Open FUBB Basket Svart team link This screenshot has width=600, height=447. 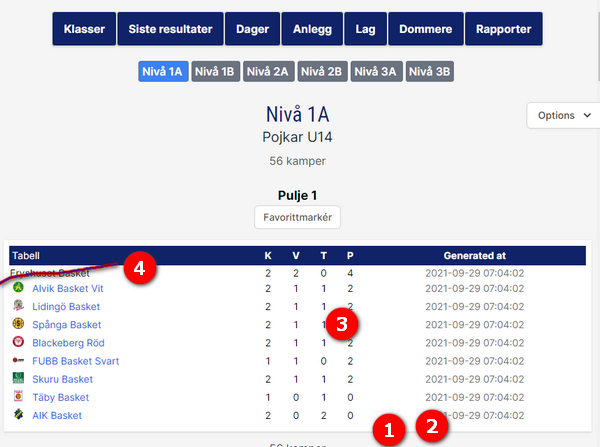click(75, 361)
